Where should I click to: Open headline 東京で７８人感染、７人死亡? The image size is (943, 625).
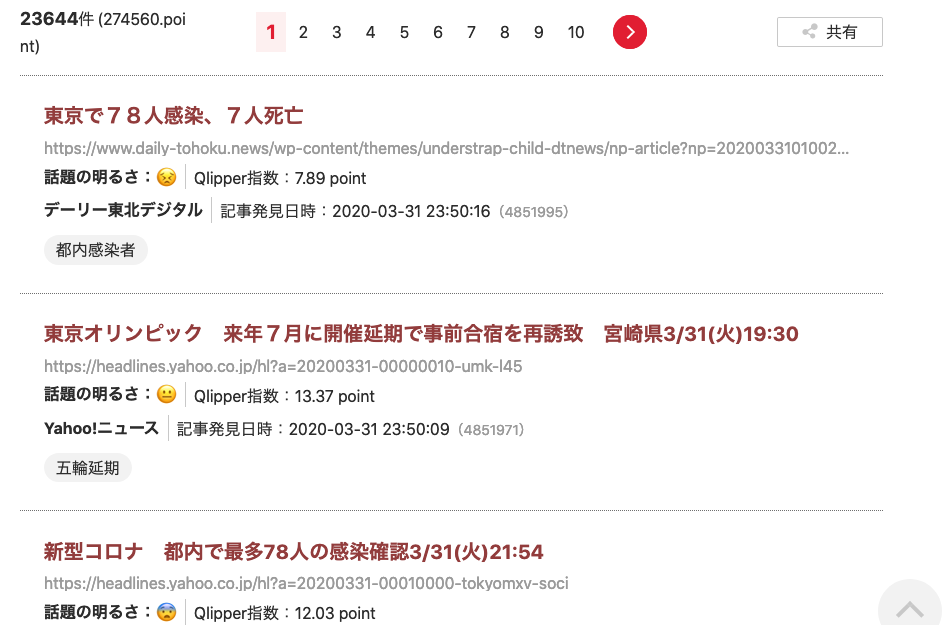(173, 116)
